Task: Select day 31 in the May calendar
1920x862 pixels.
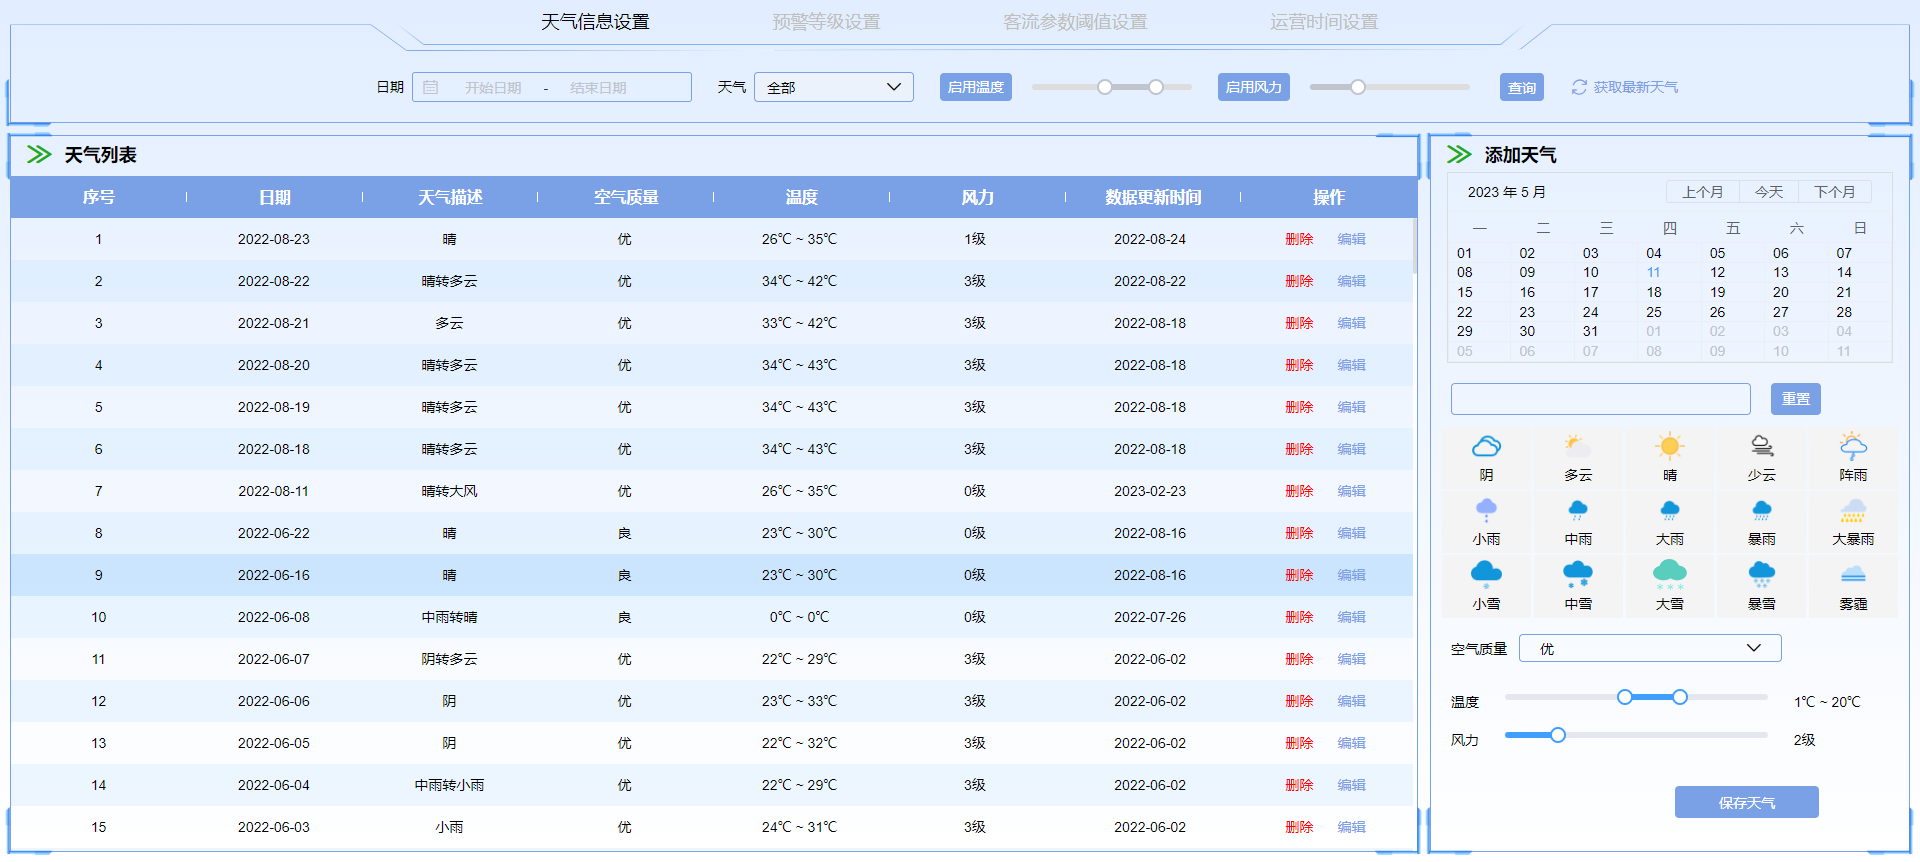Action: coord(1590,331)
